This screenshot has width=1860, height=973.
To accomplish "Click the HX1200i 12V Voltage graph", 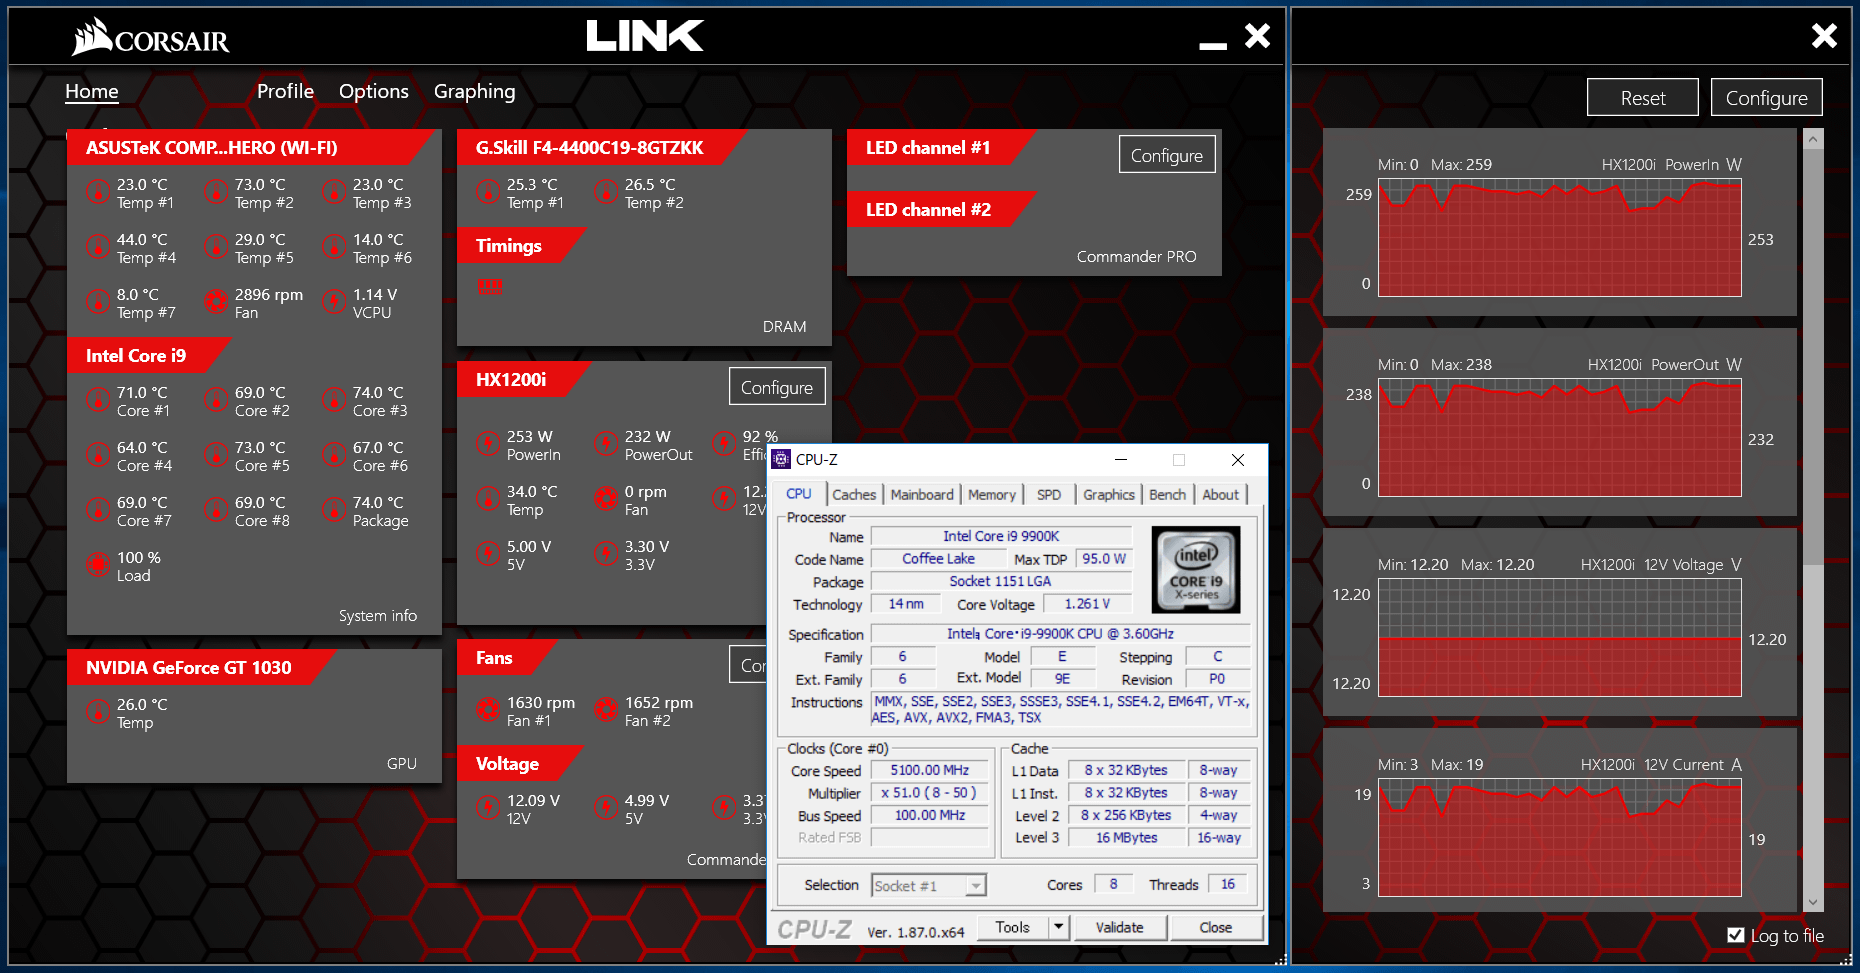I will click(x=1560, y=637).
